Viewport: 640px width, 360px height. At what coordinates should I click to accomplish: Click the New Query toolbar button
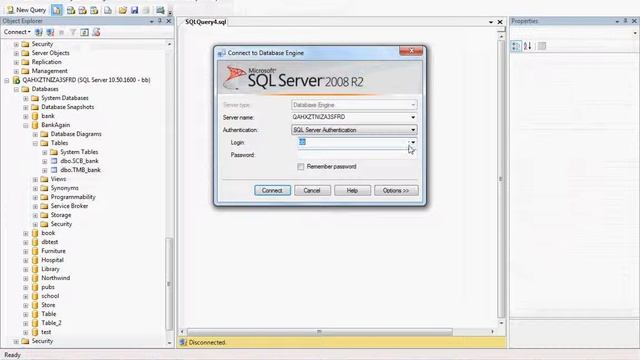(26, 9)
